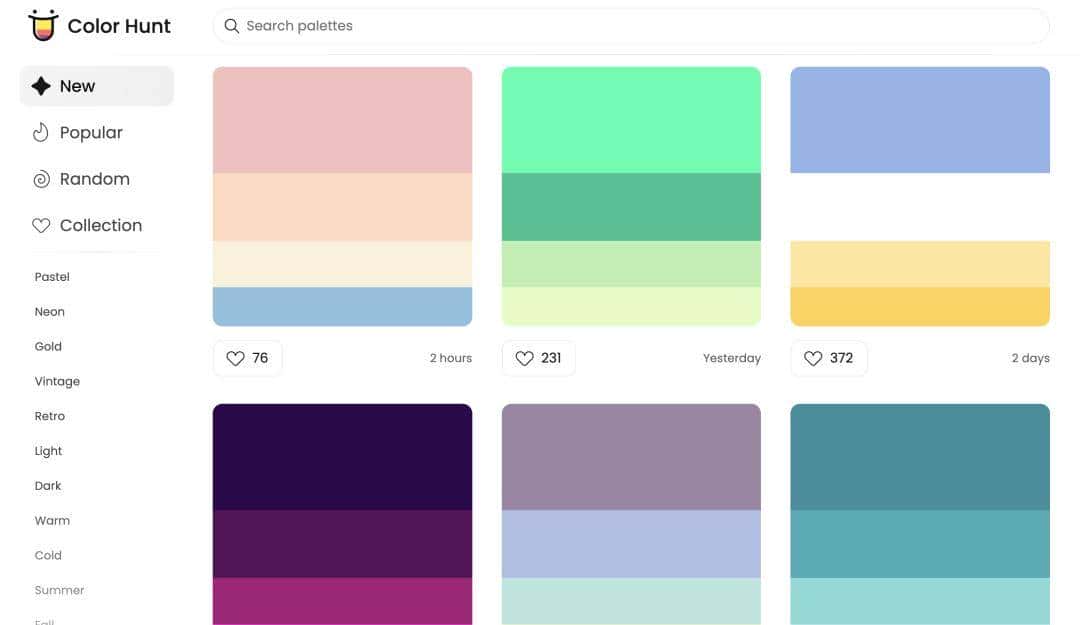Open the Retro palette category

point(50,416)
